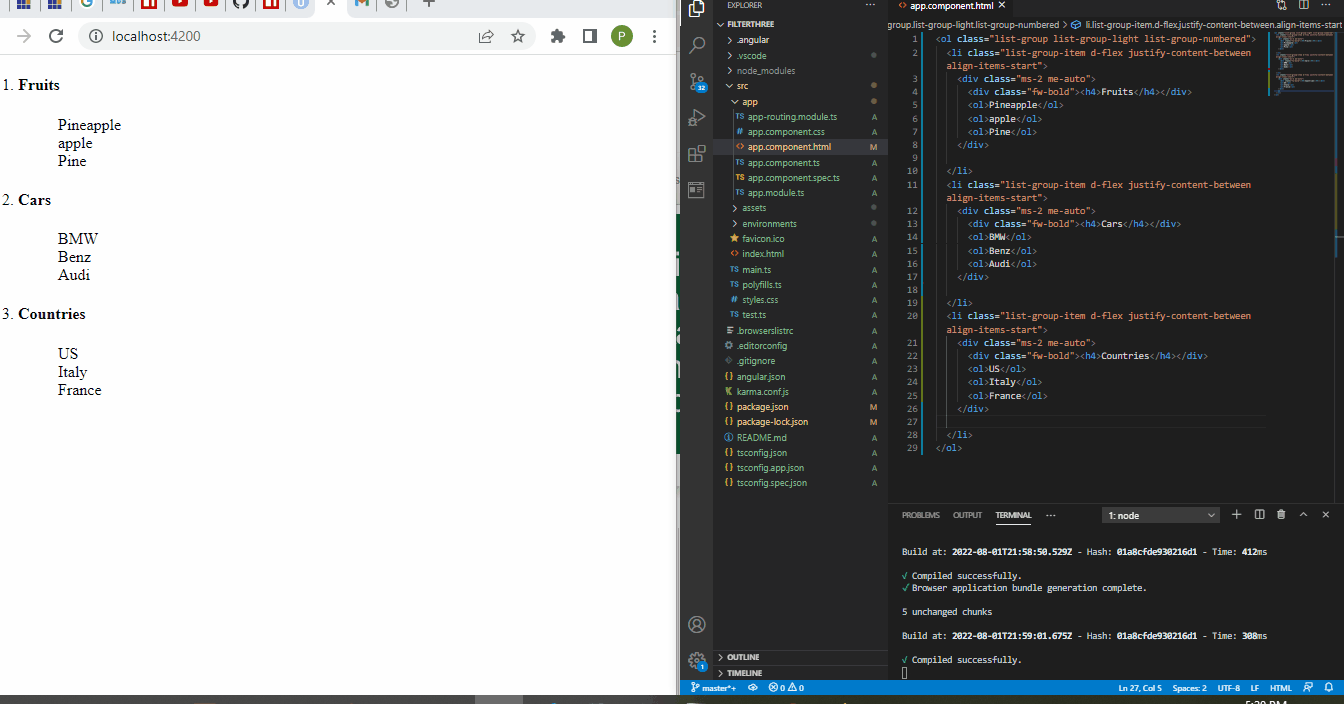Open the Extensions view in the activity bar

(x=697, y=154)
